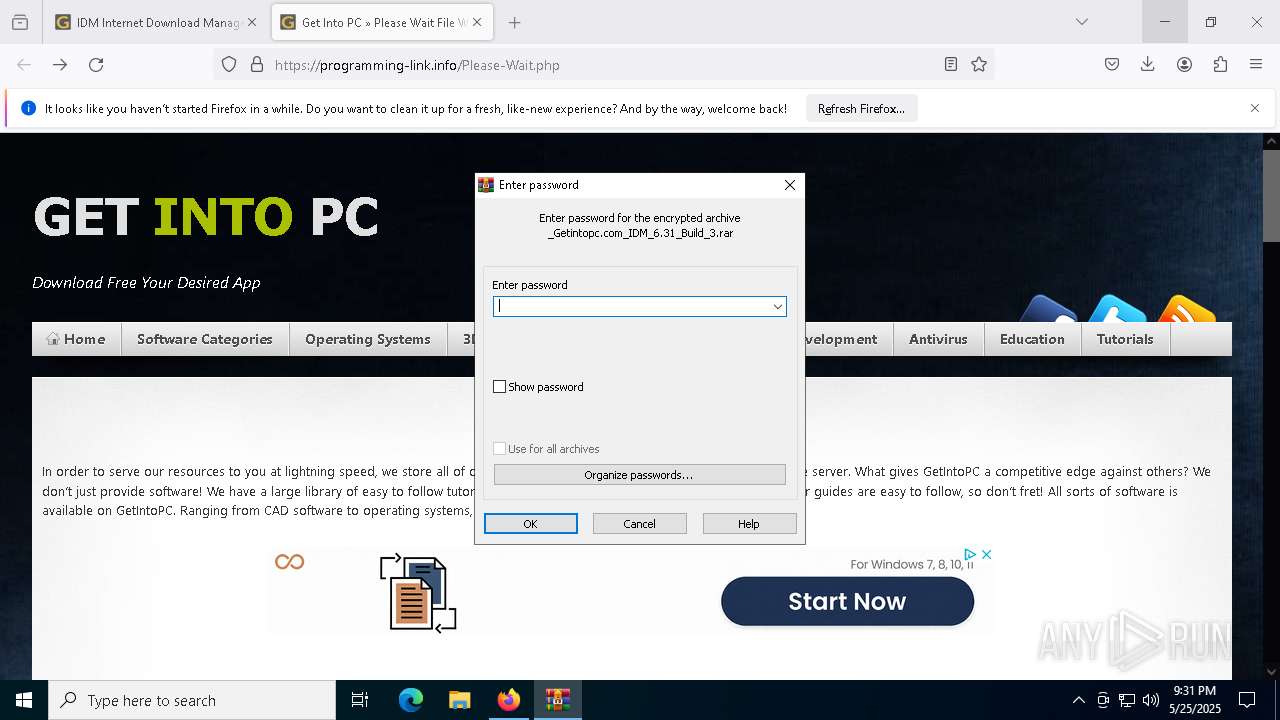Open Operating Systems menu item

(x=368, y=339)
